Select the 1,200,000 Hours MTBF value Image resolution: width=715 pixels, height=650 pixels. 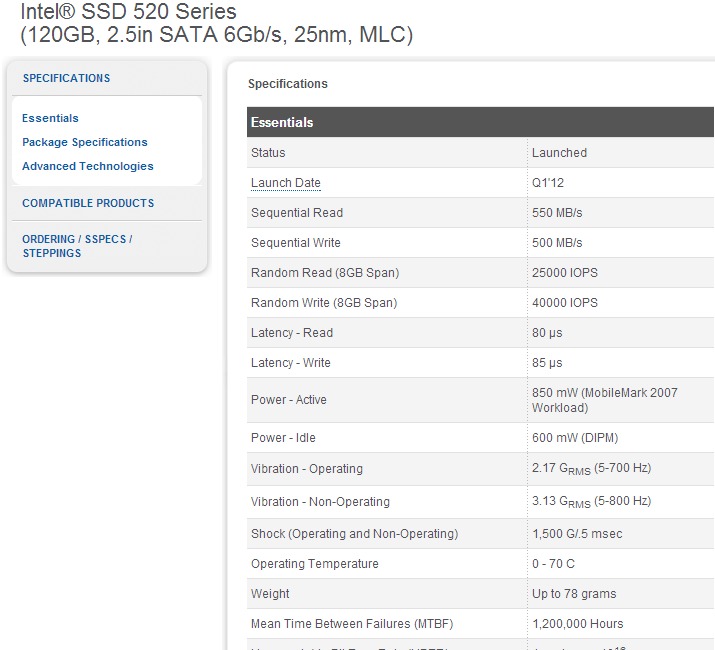pyautogui.click(x=578, y=624)
